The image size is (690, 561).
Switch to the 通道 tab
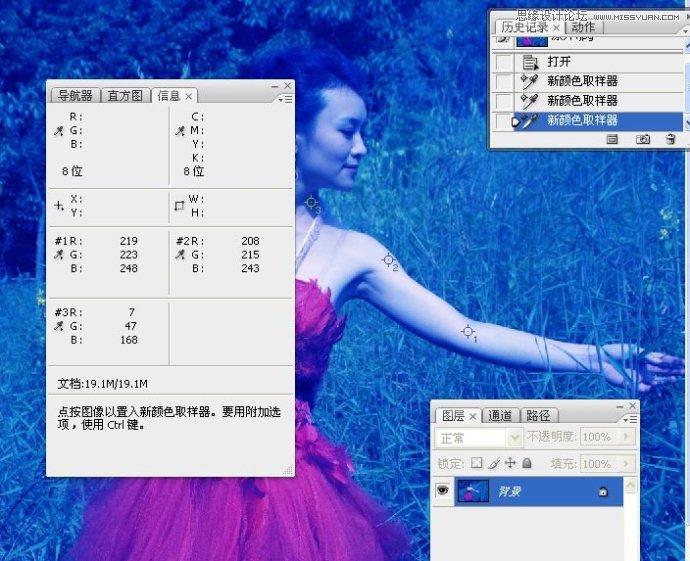click(500, 416)
